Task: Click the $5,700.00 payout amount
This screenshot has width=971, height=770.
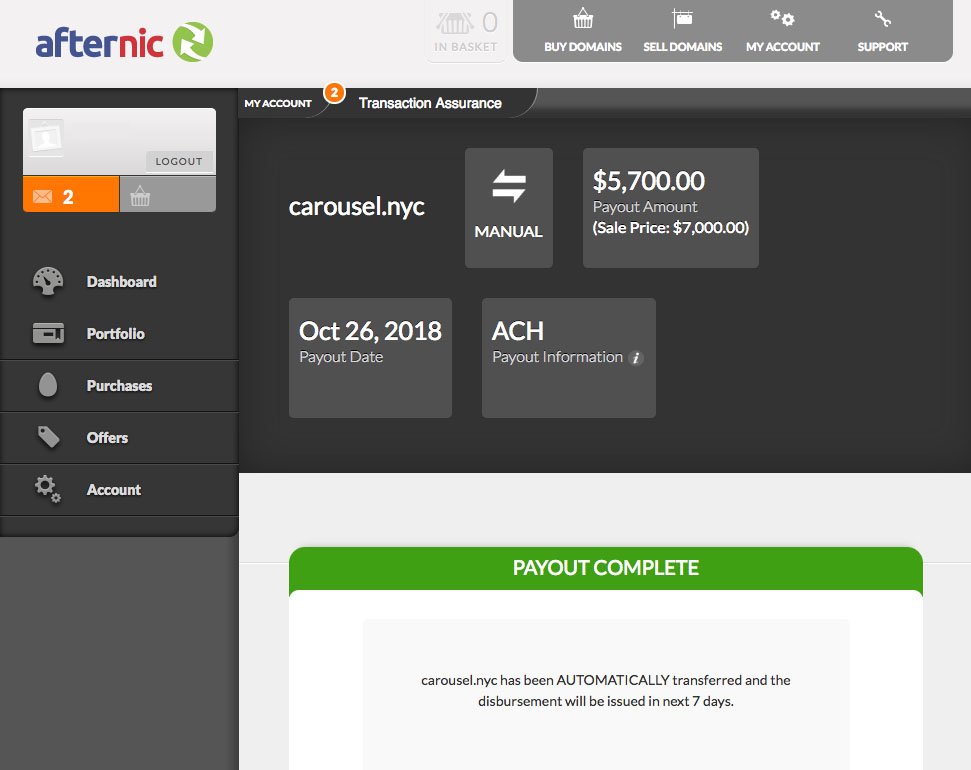Action: [648, 181]
